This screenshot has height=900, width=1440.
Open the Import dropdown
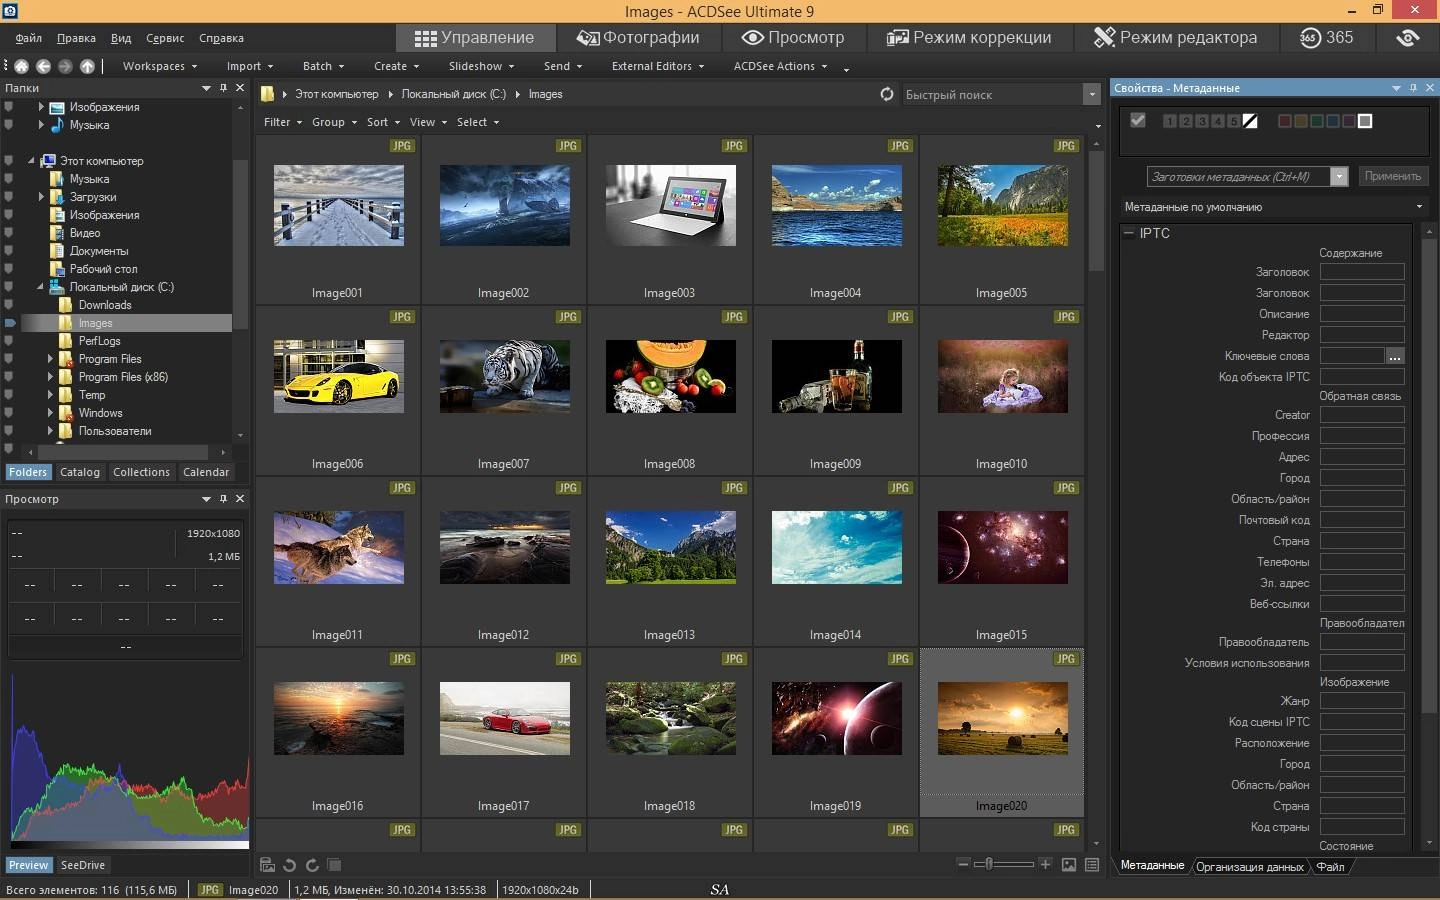249,66
